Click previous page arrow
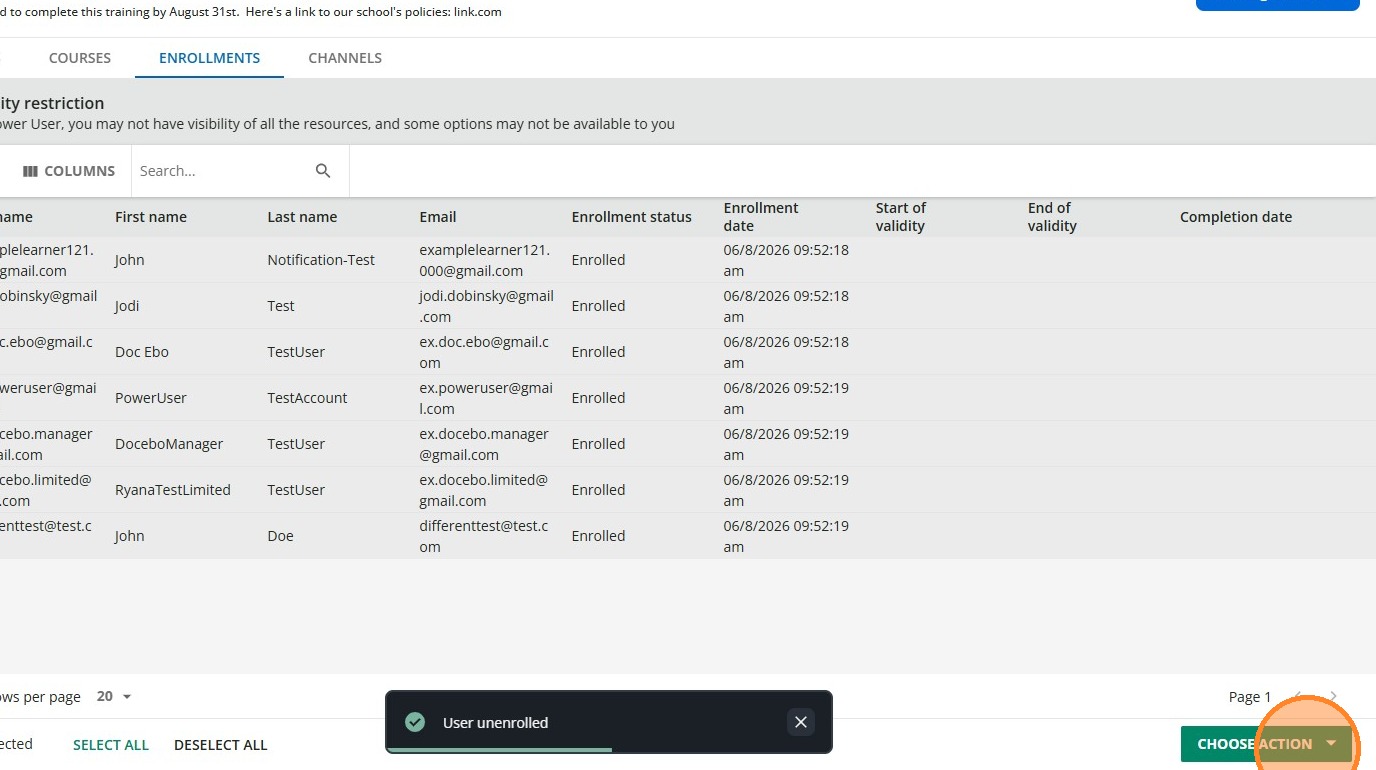The image size is (1376, 770). (x=1298, y=697)
